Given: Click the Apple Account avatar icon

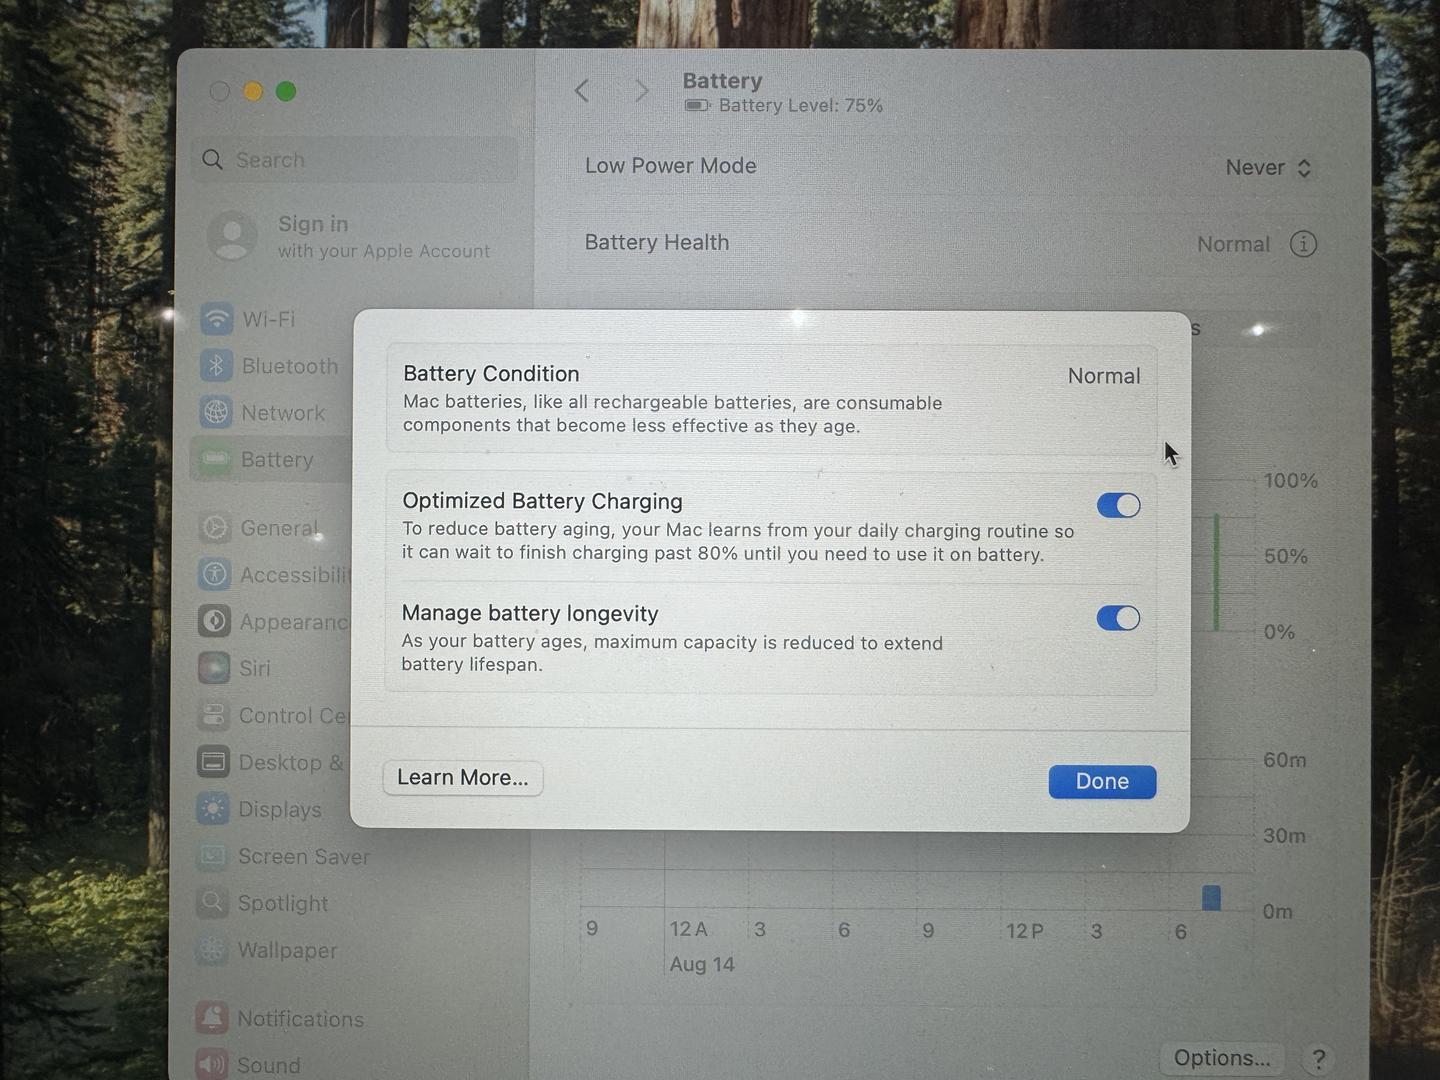Looking at the screenshot, I should 232,236.
